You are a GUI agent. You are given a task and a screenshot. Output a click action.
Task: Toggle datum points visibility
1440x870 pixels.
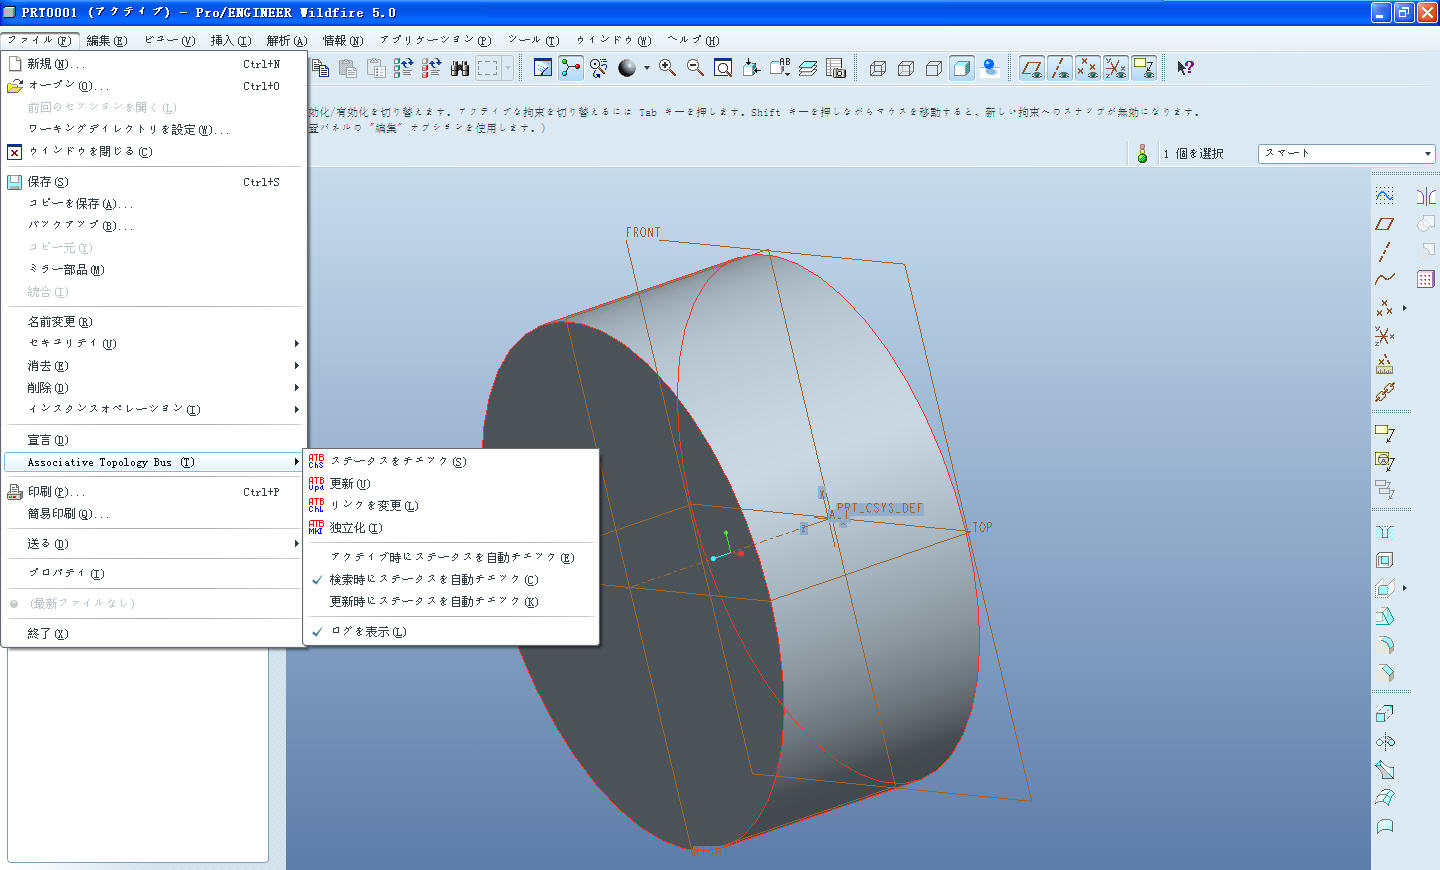pyautogui.click(x=1088, y=68)
